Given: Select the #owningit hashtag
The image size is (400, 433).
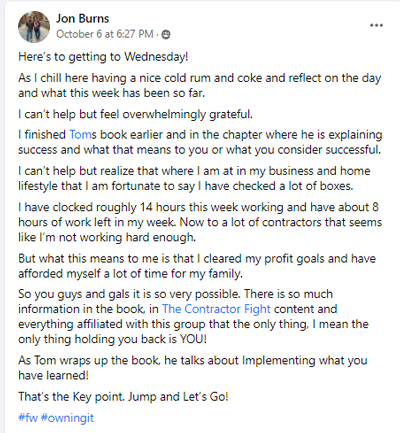Looking at the screenshot, I should 67,418.
